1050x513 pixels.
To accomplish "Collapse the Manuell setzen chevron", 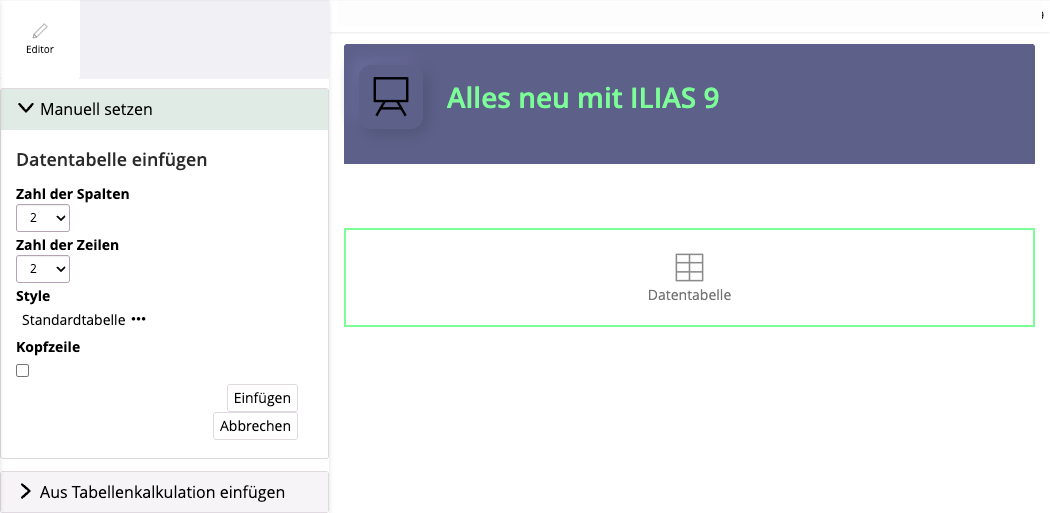I will pos(26,109).
